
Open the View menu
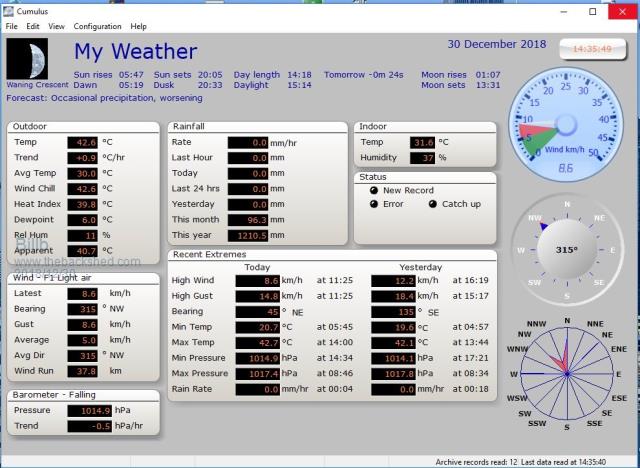point(56,26)
